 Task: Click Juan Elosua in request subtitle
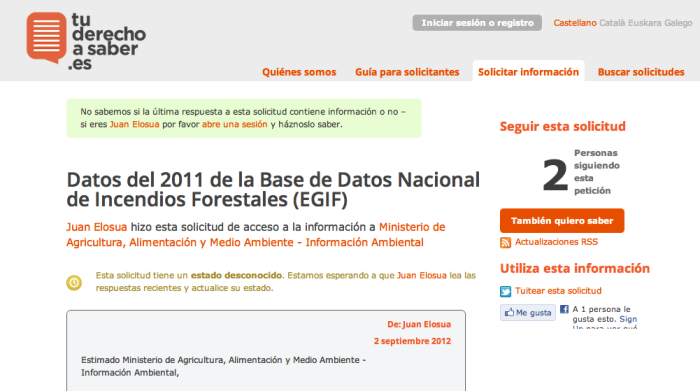click(96, 227)
